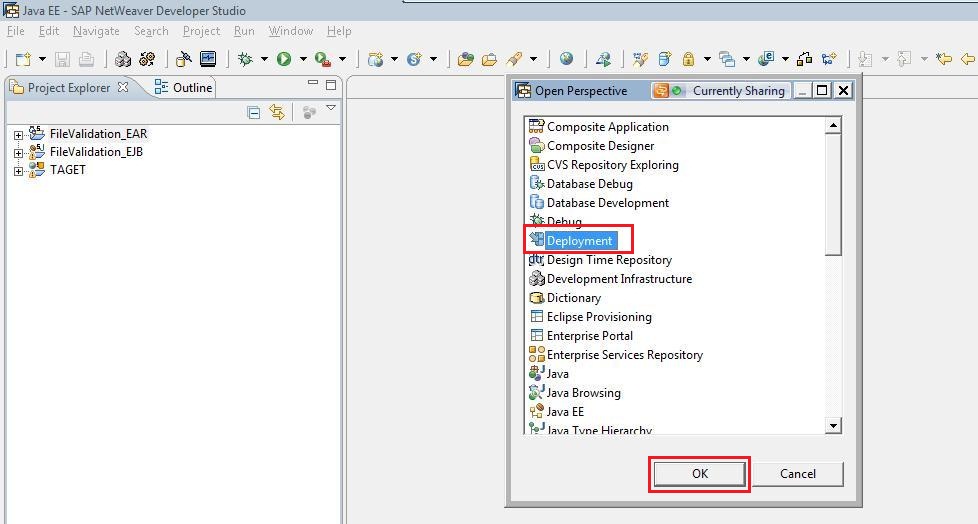Open the Run dropdown arrow
This screenshot has height=524, width=978.
[x=303, y=59]
